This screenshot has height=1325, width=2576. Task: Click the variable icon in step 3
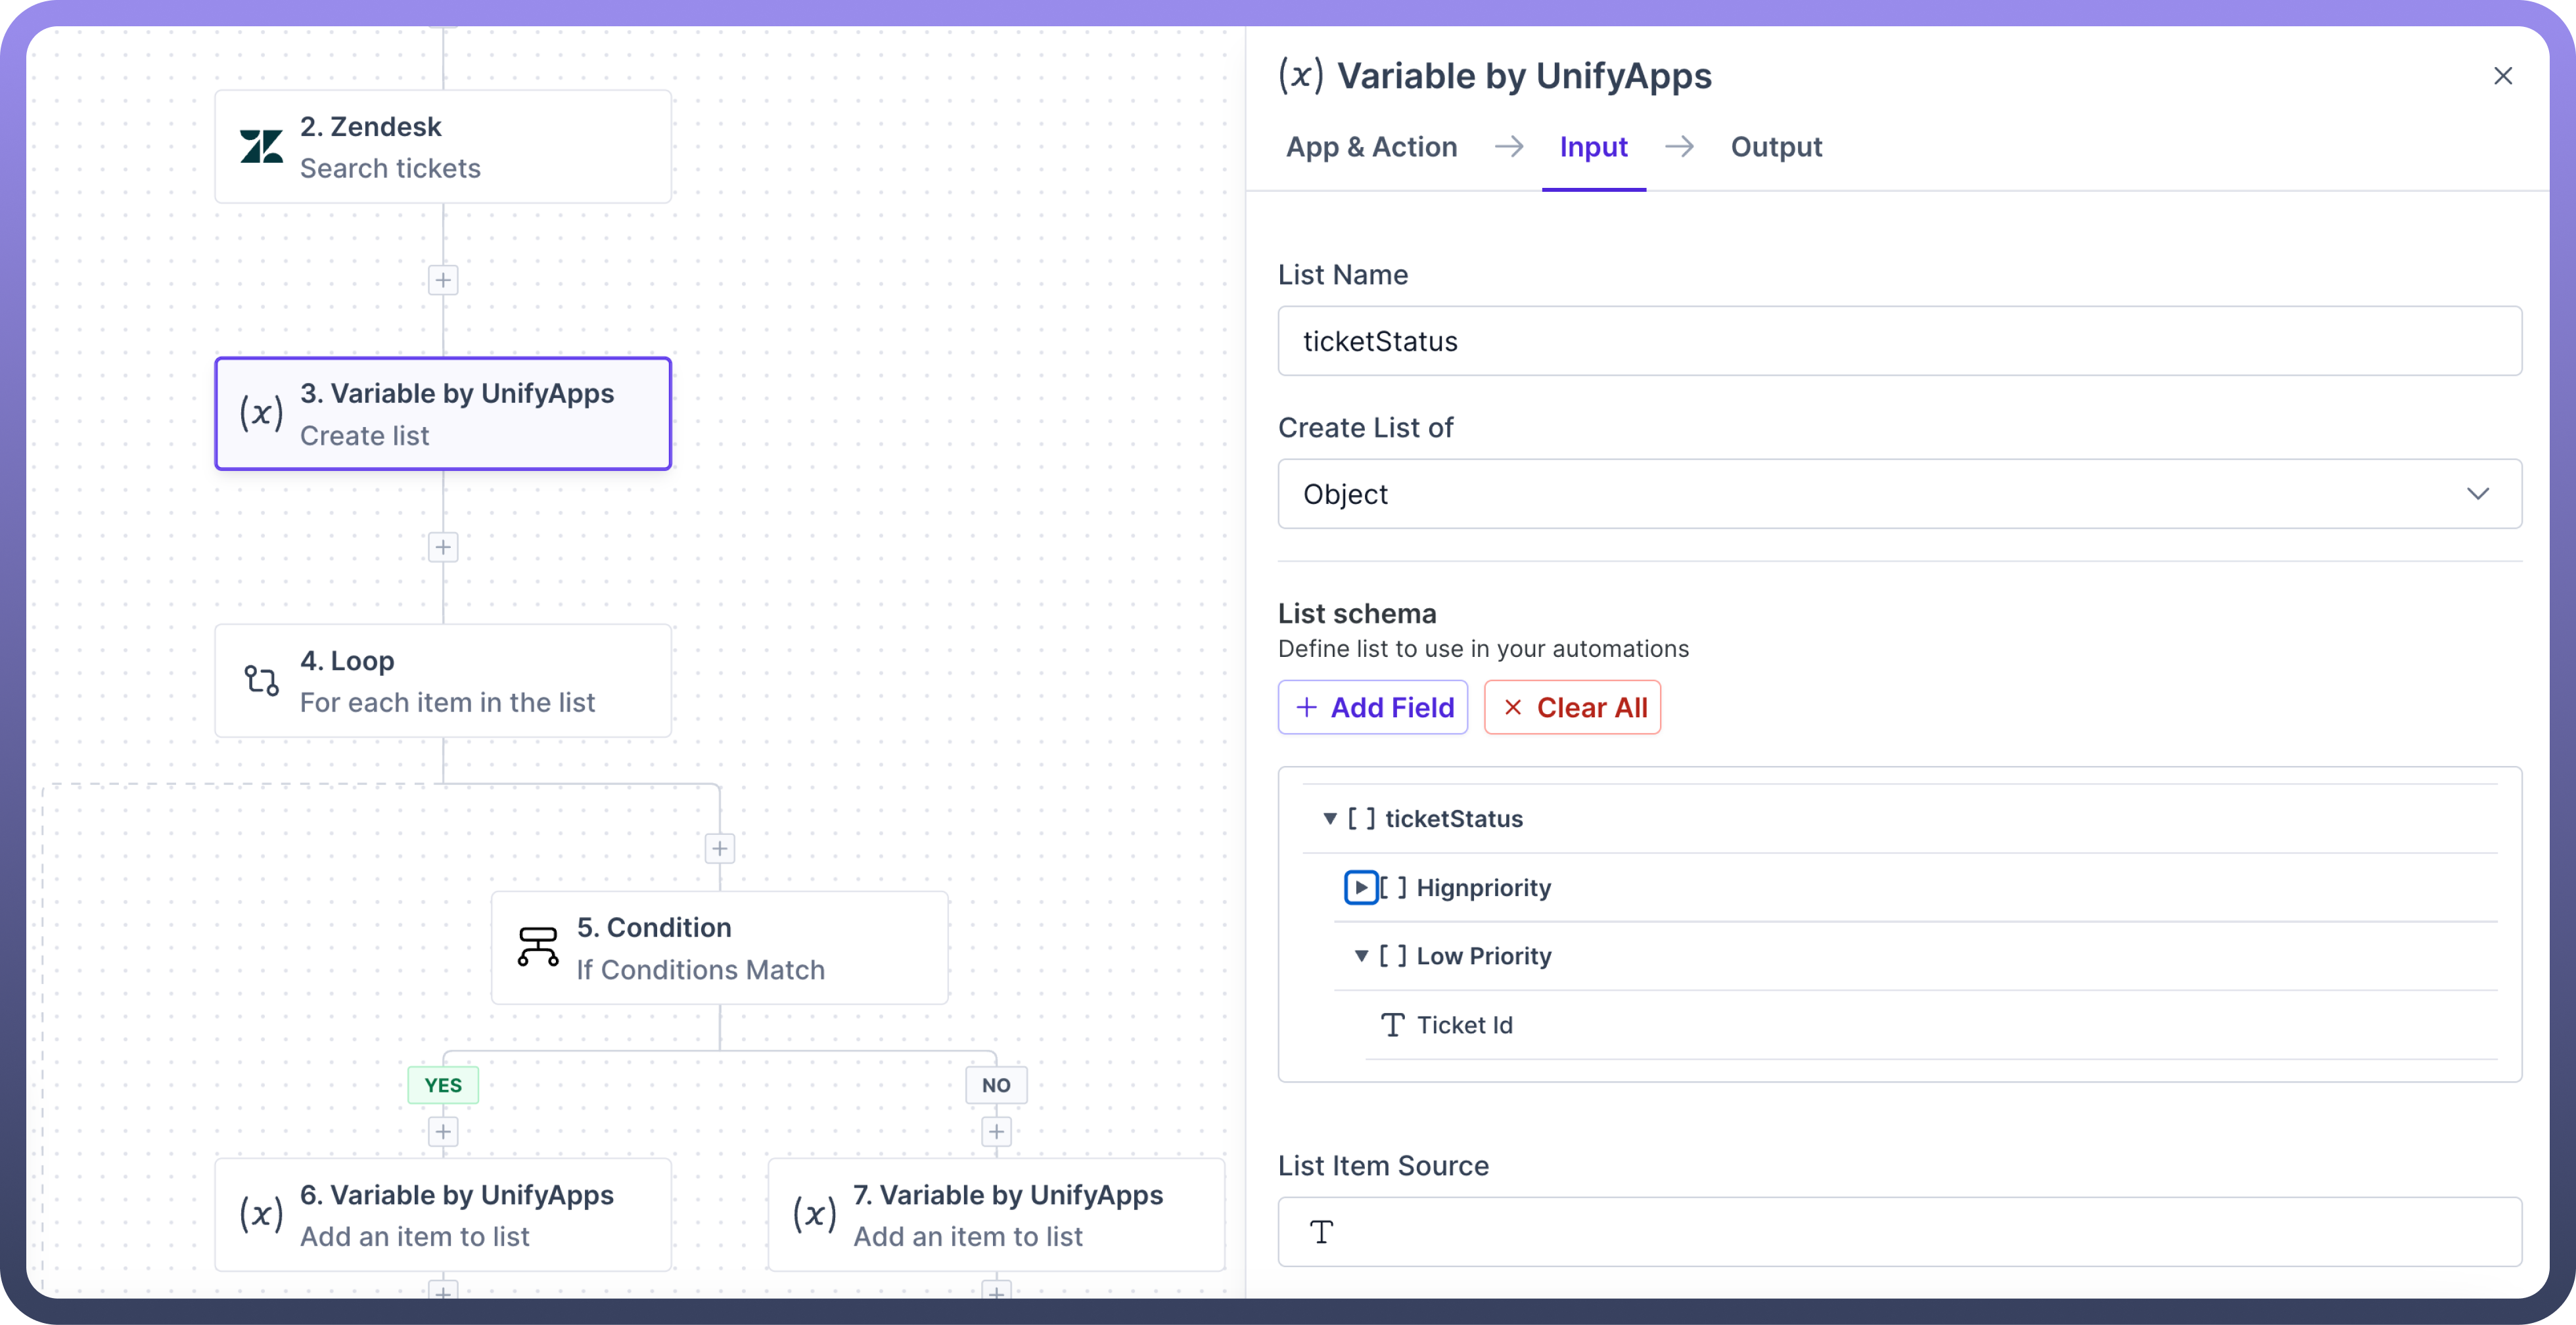coord(261,413)
